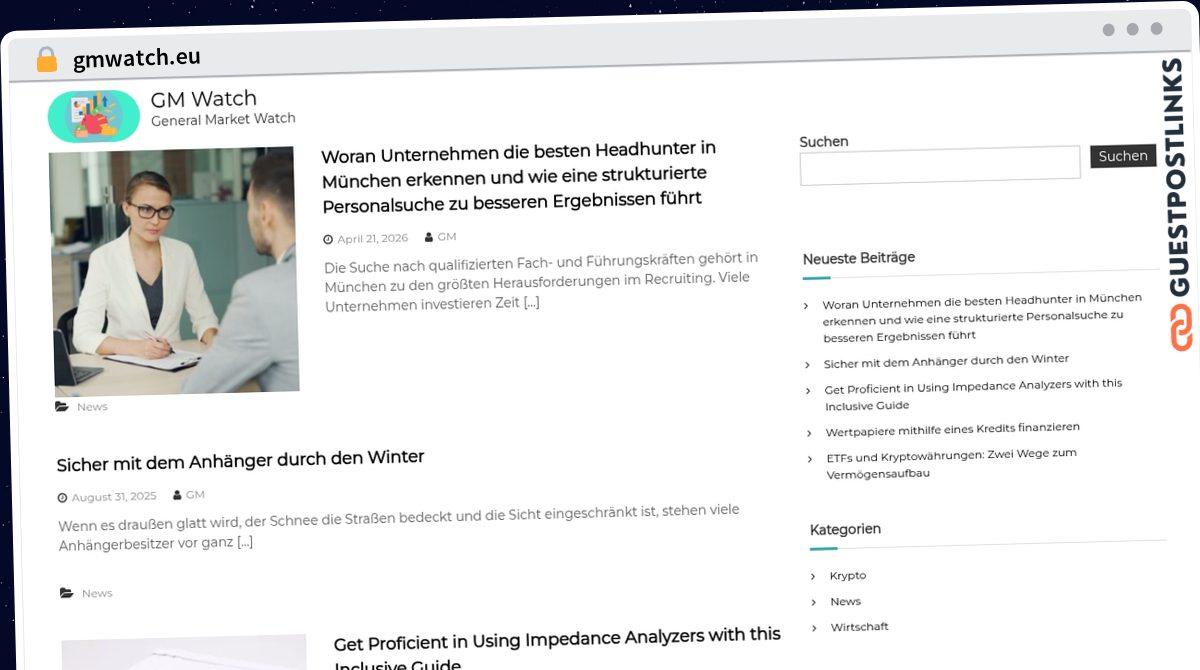Select the Wirtschaft category
Image resolution: width=1200 pixels, height=670 pixels.
859,627
